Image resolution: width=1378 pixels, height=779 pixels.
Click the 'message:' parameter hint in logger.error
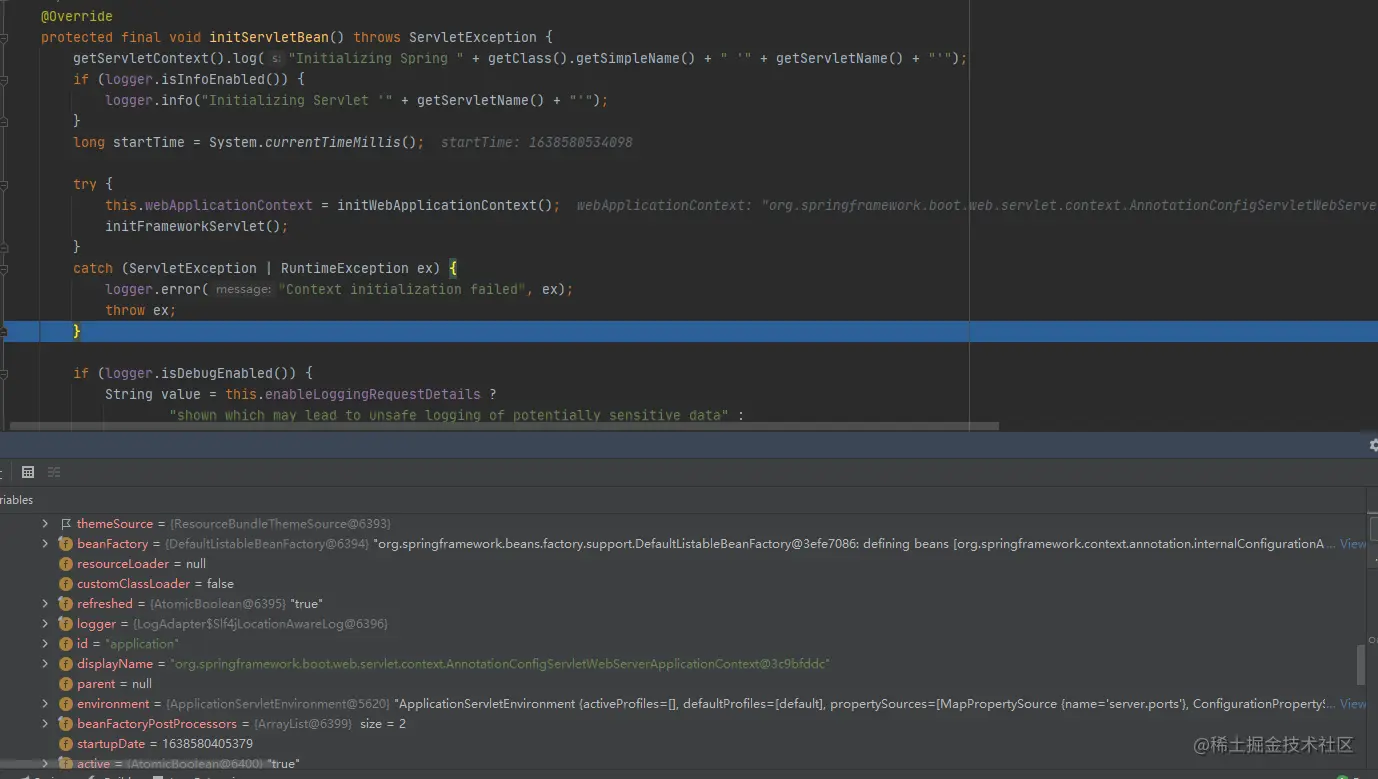244,289
